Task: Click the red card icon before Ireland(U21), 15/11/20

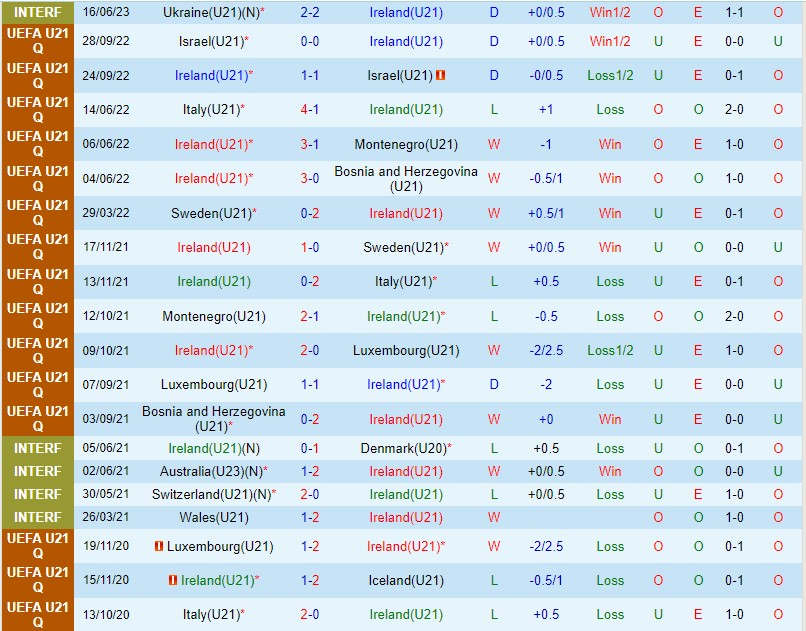Action: click(x=173, y=580)
